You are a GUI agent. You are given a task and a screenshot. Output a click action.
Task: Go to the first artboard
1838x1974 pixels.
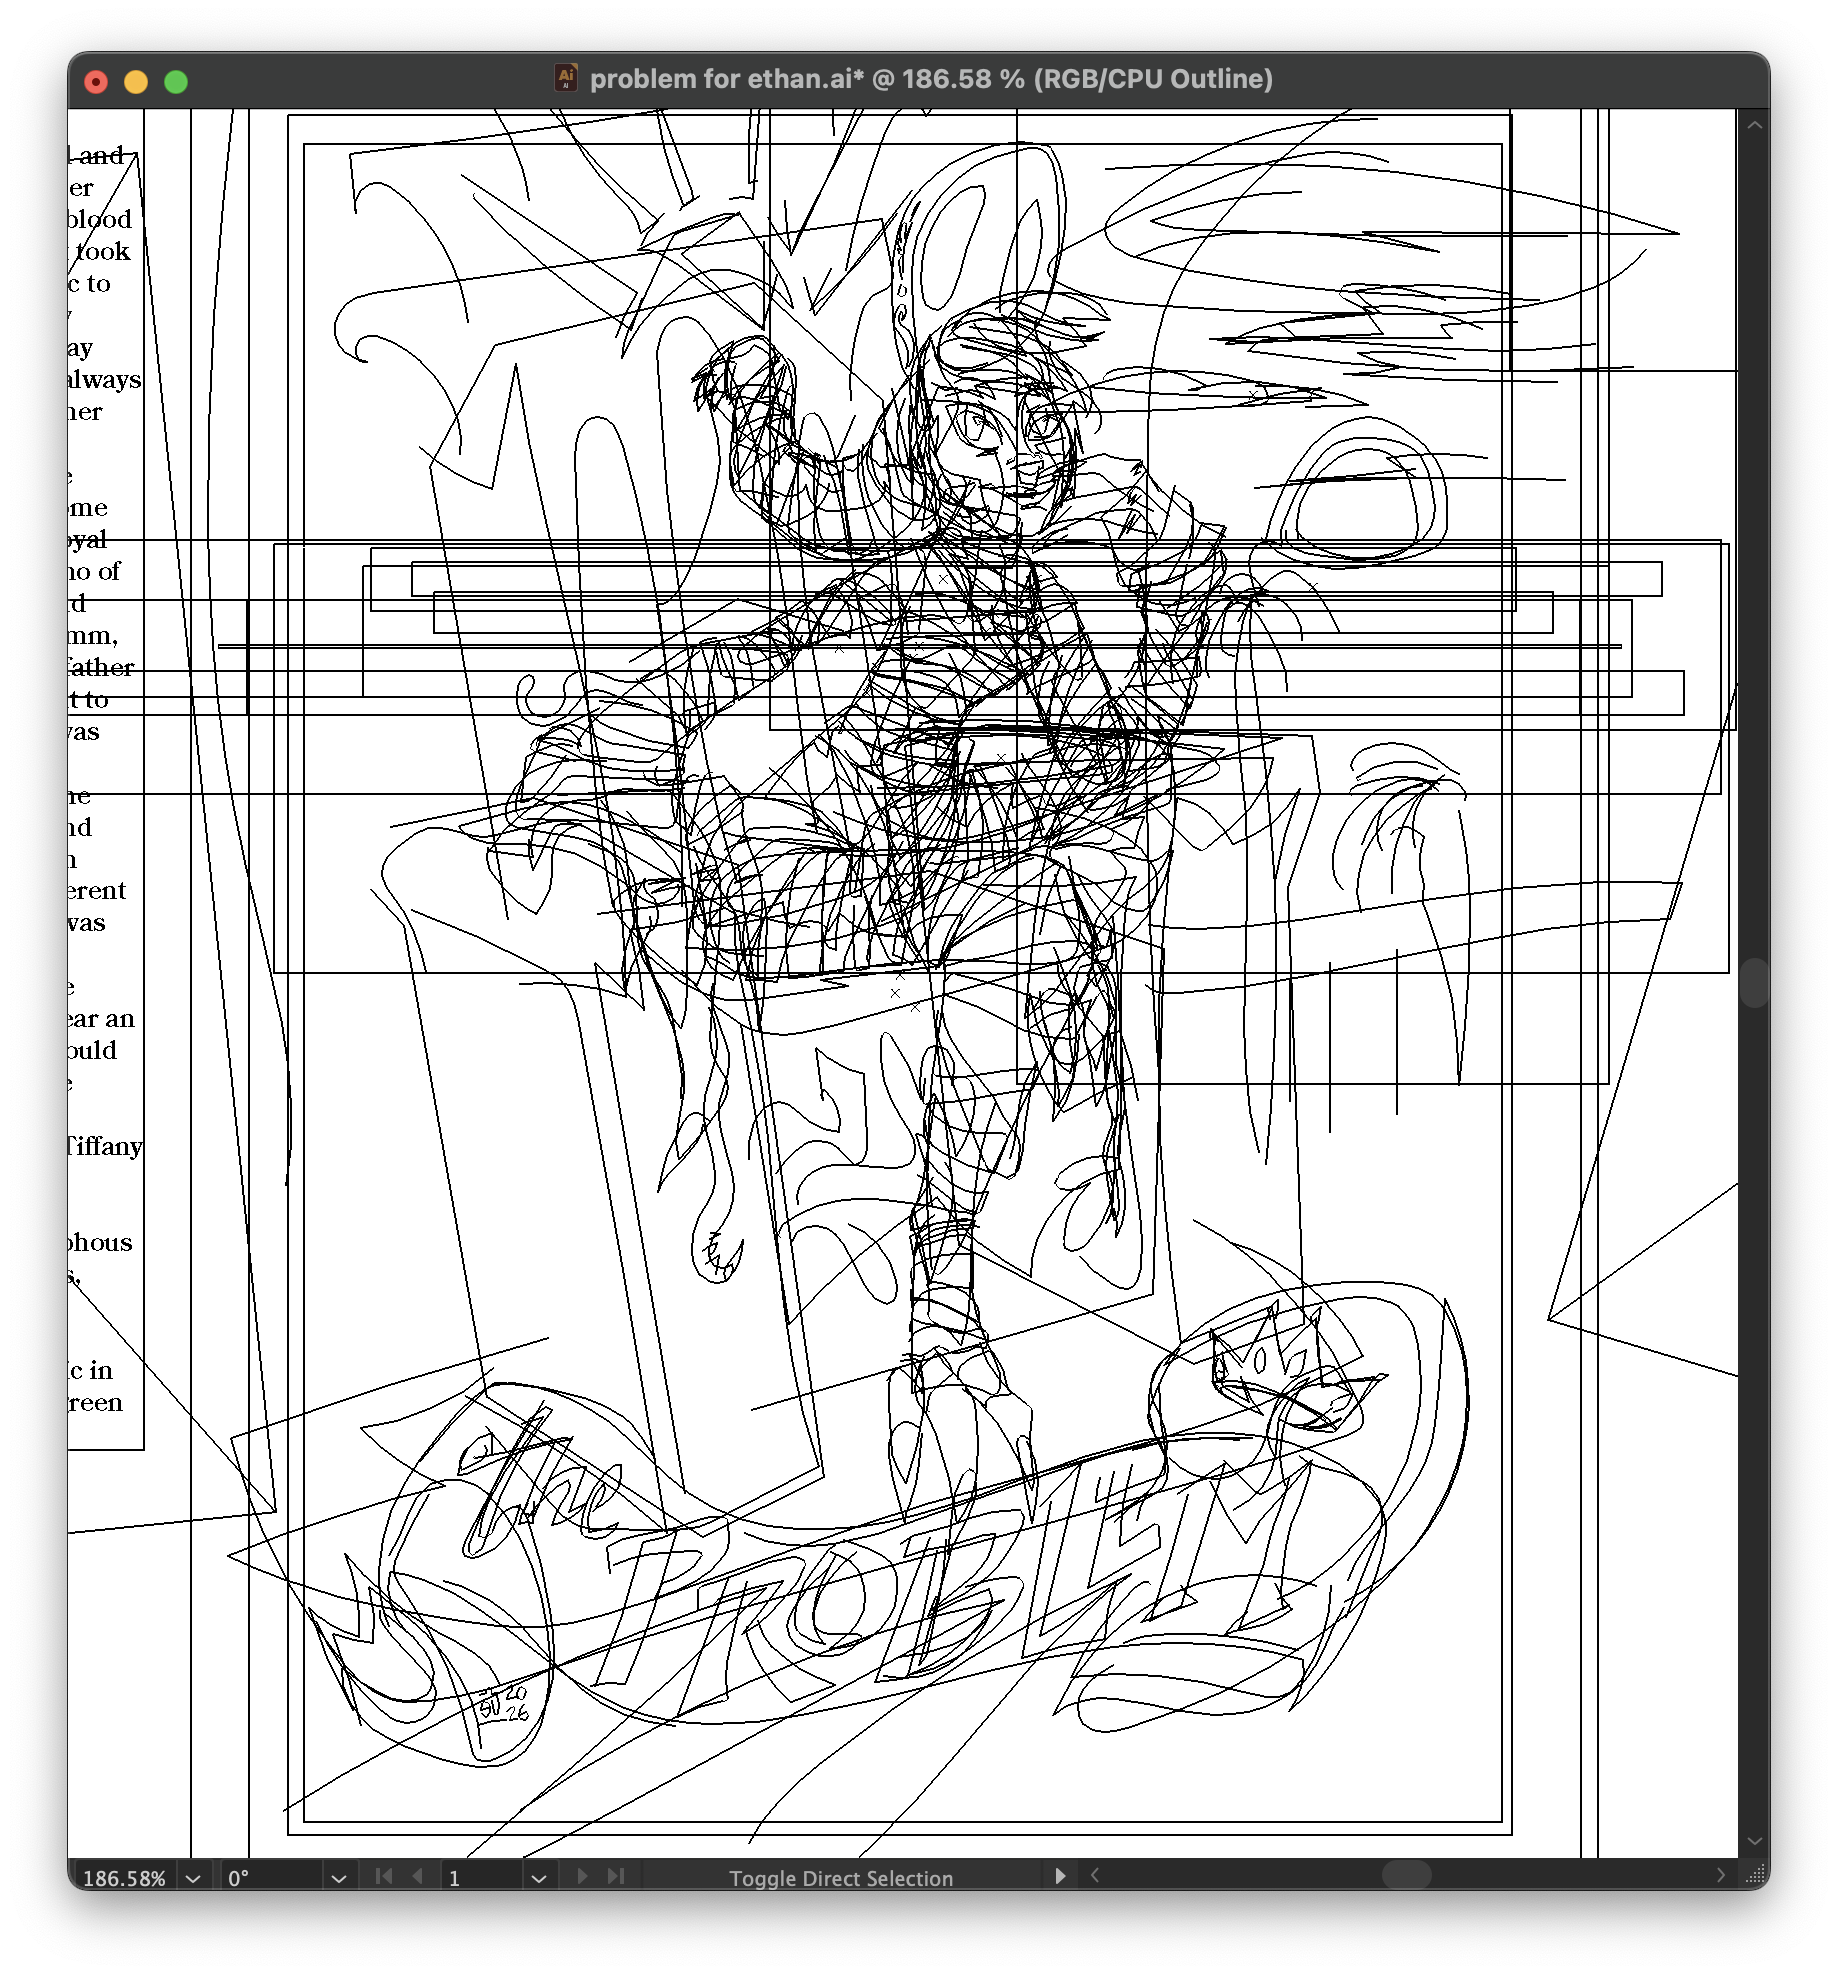point(384,1876)
